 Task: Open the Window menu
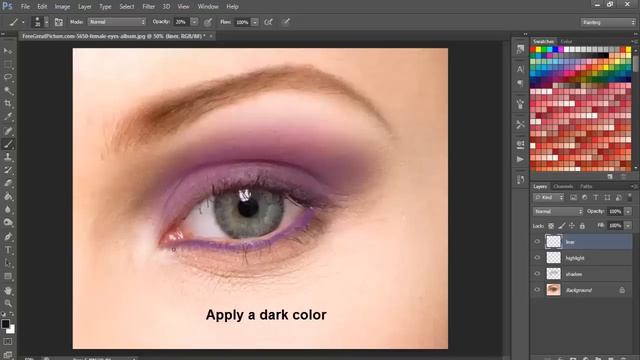[208, 7]
